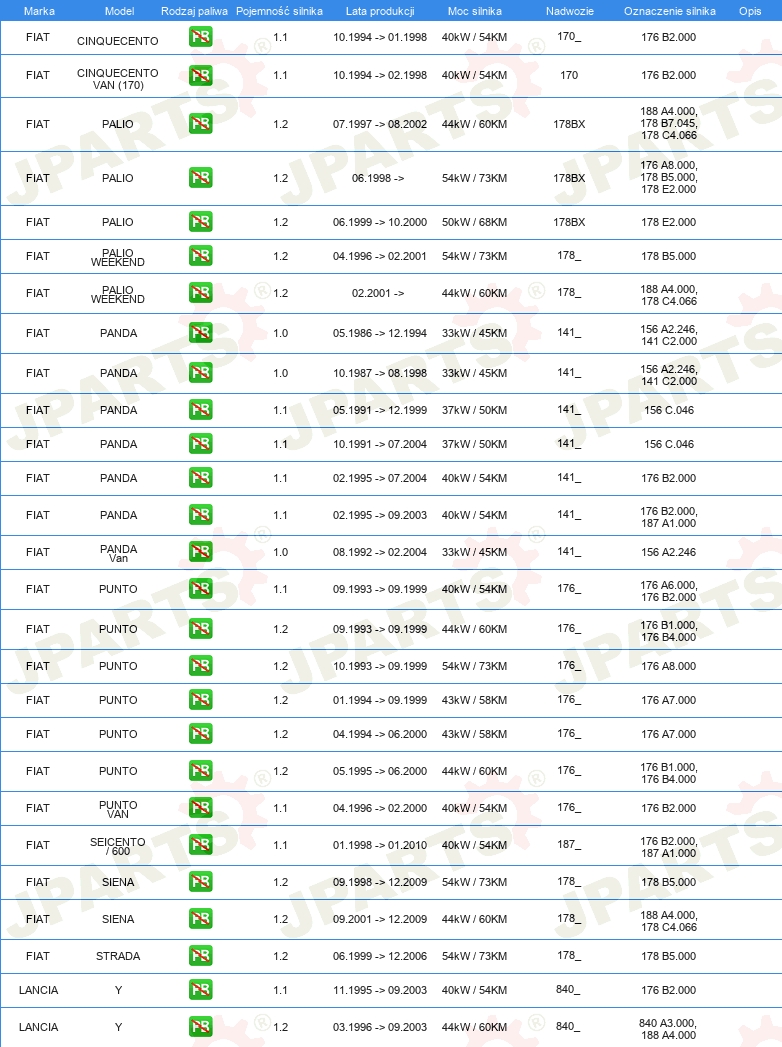Click the Nadwozie column header
This screenshot has height=1047, width=782.
click(570, 11)
